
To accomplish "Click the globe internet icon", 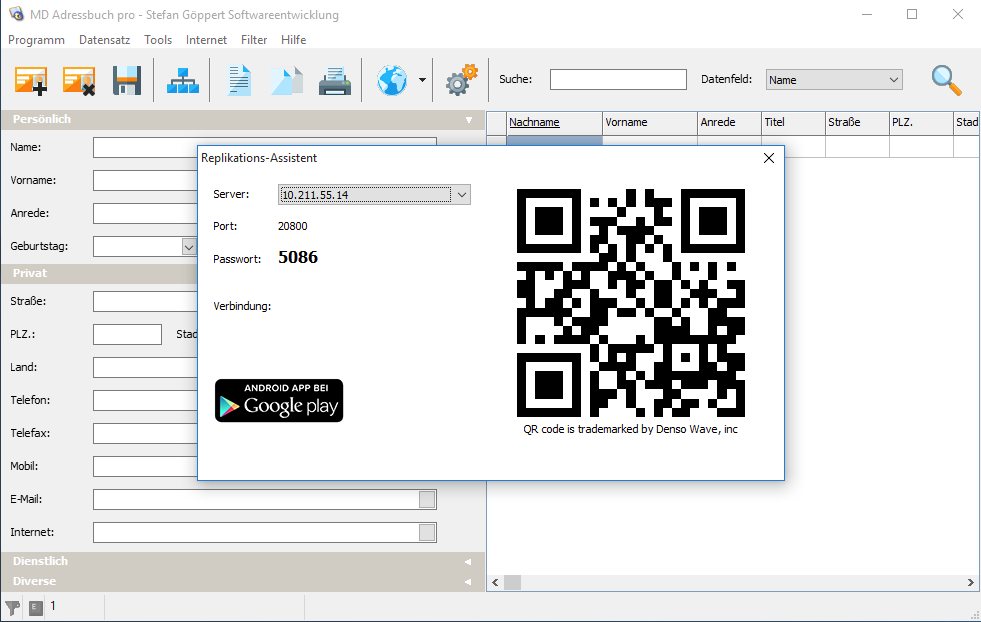I will click(x=392, y=80).
